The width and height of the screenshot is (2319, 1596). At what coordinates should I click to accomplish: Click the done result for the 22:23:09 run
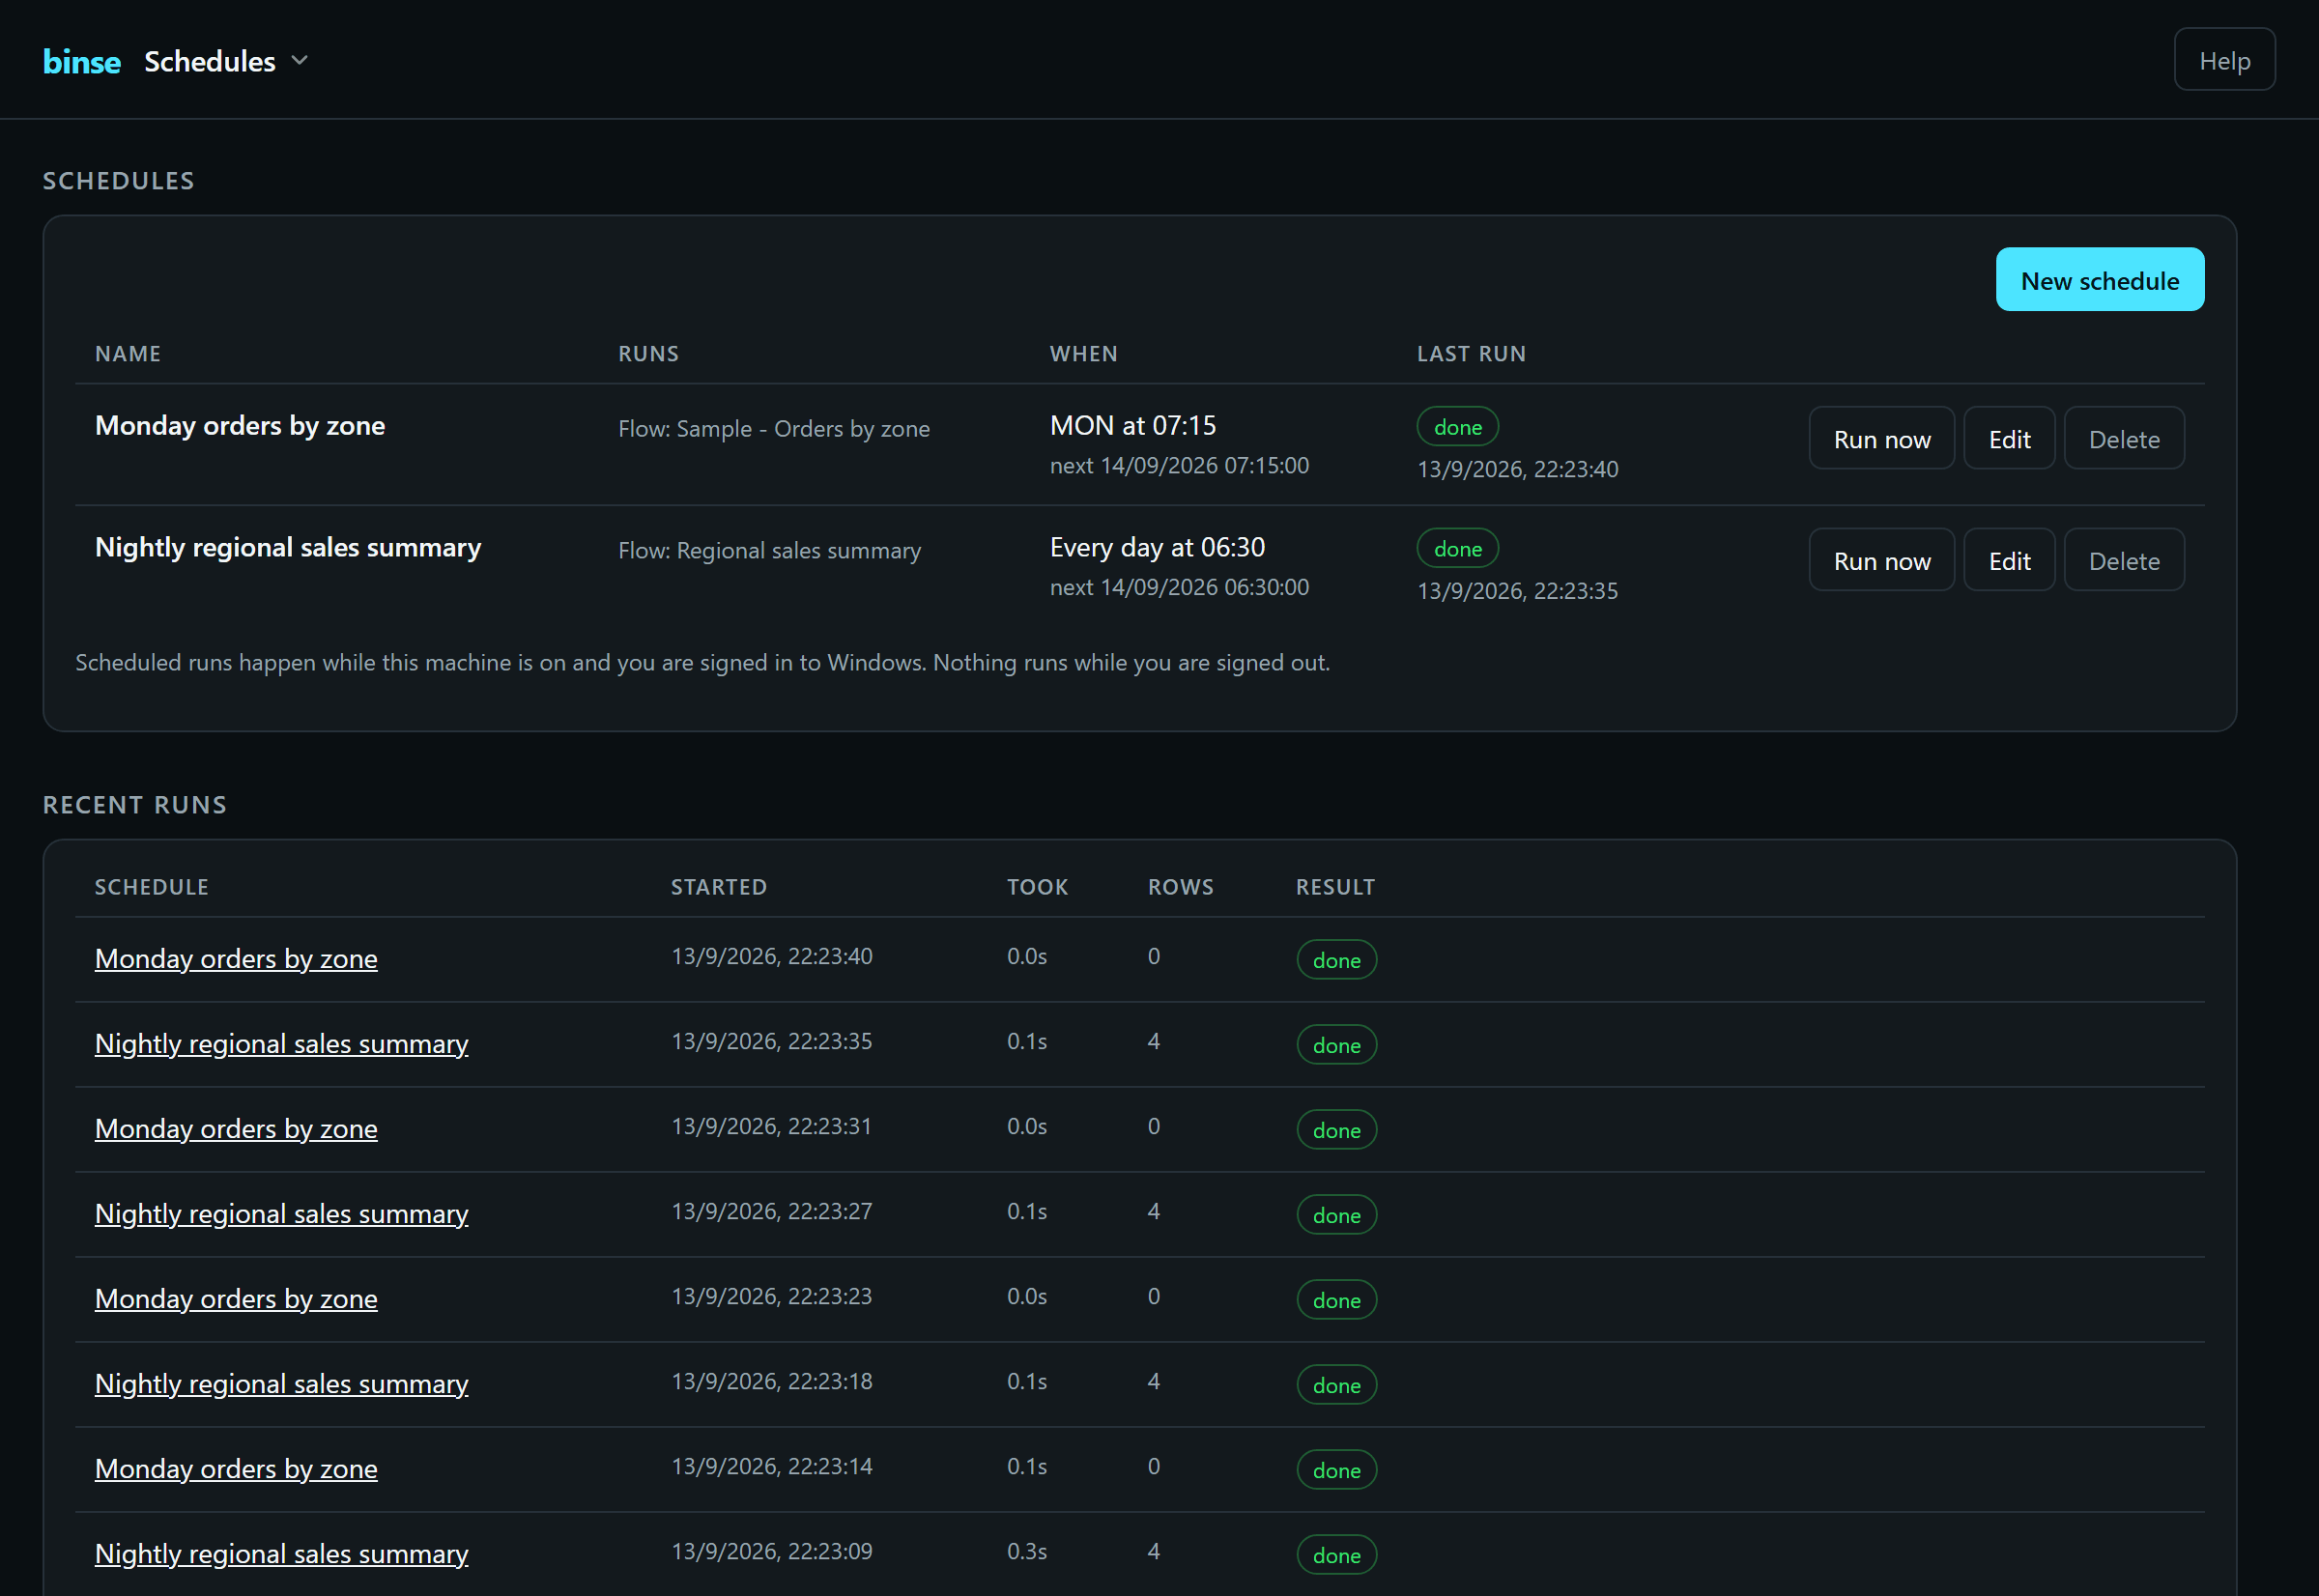tap(1336, 1555)
